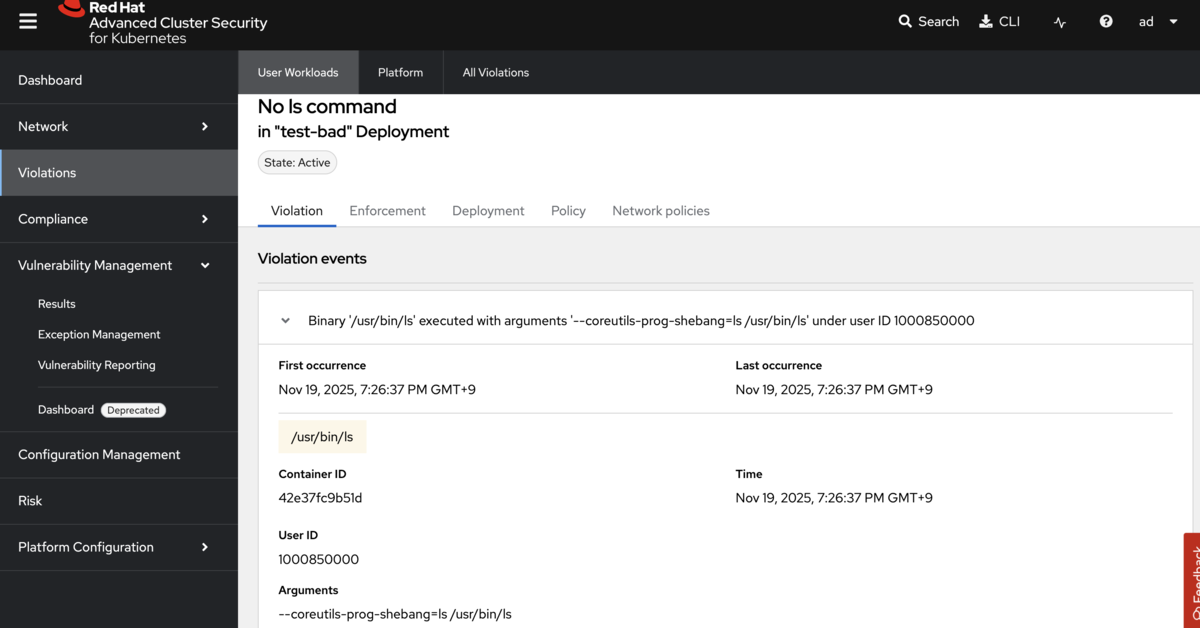Switch to the Network policies tab
Image resolution: width=1200 pixels, height=628 pixels.
(661, 211)
